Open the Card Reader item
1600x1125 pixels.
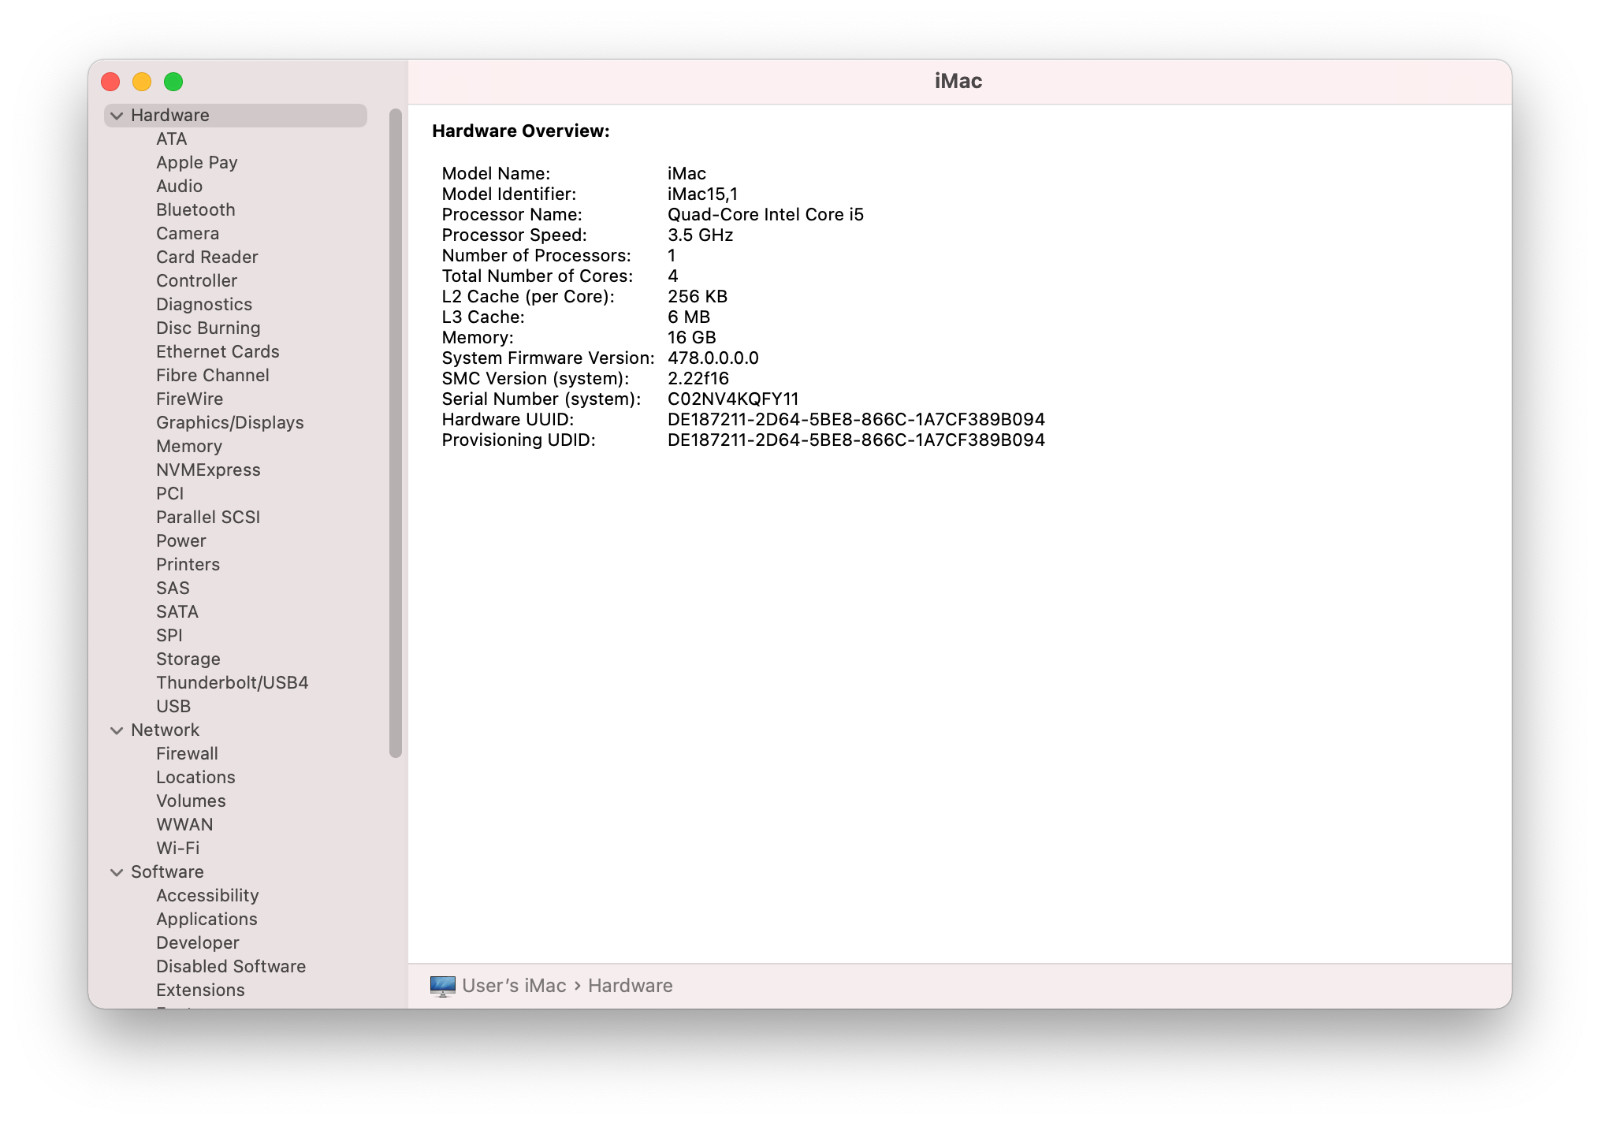point(207,257)
